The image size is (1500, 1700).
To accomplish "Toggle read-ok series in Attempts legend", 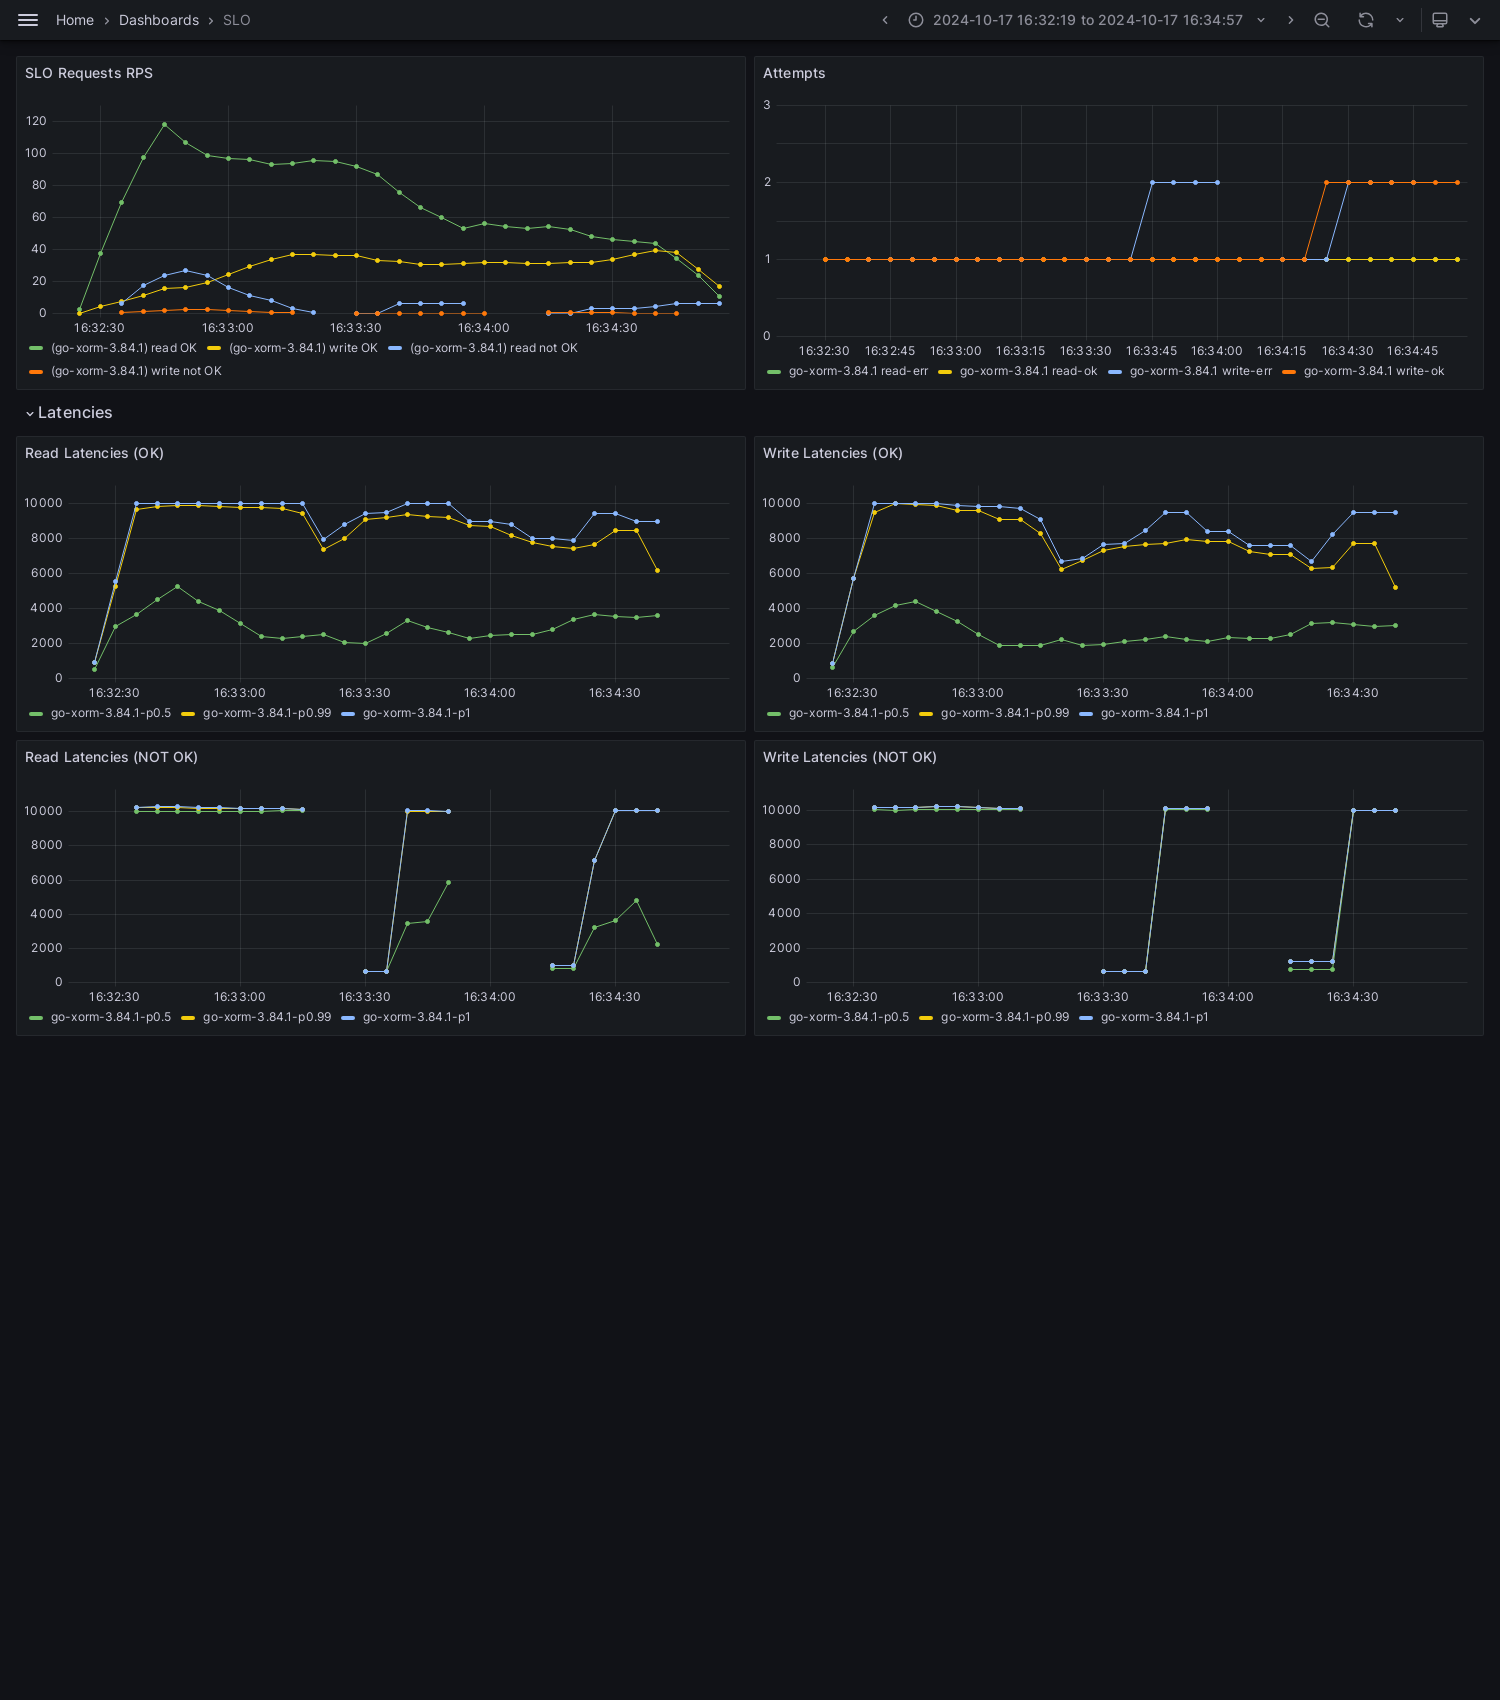I will (1028, 371).
